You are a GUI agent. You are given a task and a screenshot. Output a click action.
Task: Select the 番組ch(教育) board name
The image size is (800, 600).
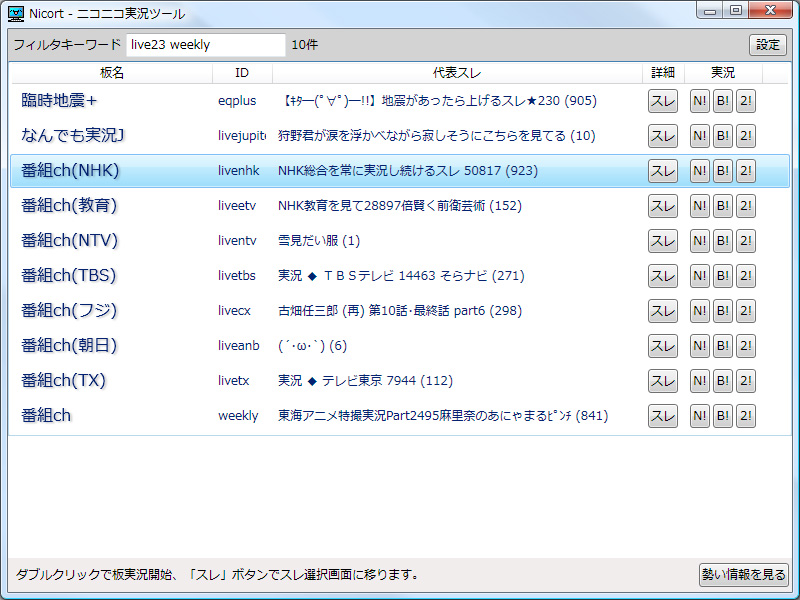(x=69, y=205)
